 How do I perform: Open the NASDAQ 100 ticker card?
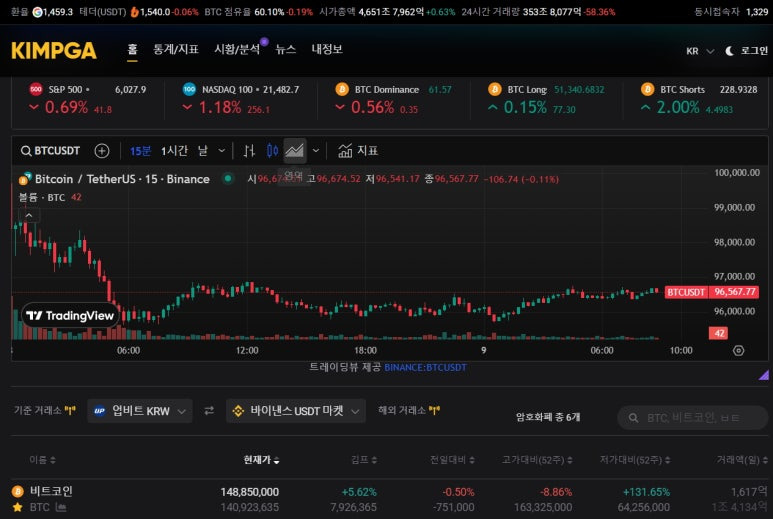tap(241, 99)
